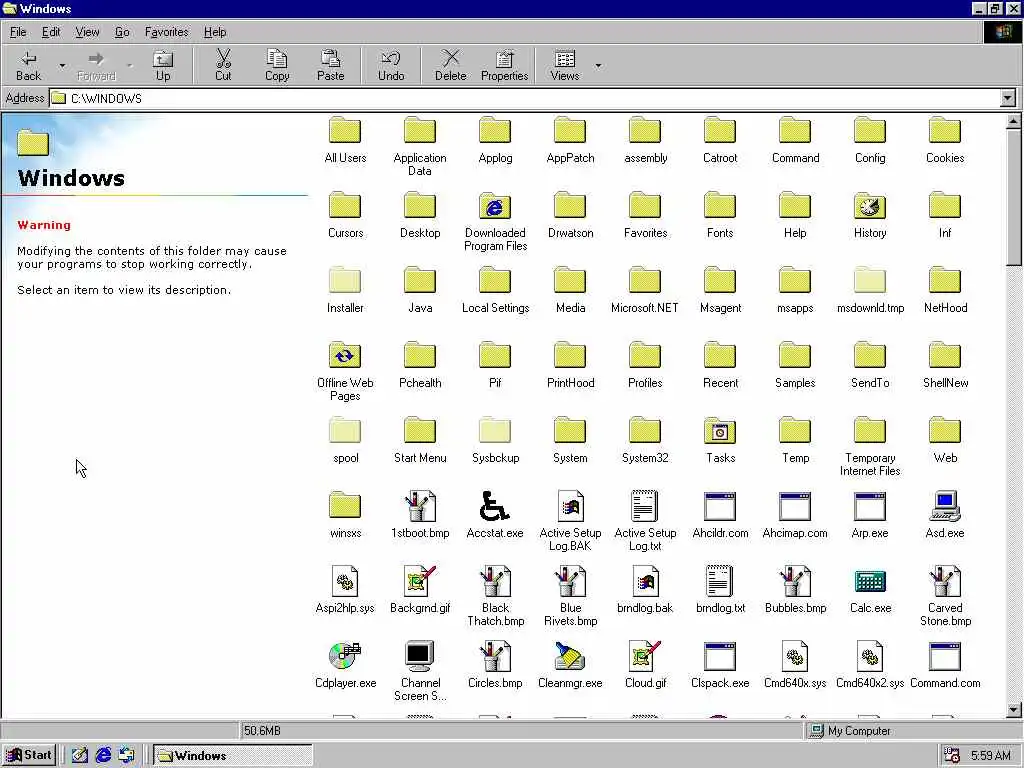This screenshot has width=1024, height=768.
Task: Select the Sysbckup hidden folder
Action: point(495,441)
